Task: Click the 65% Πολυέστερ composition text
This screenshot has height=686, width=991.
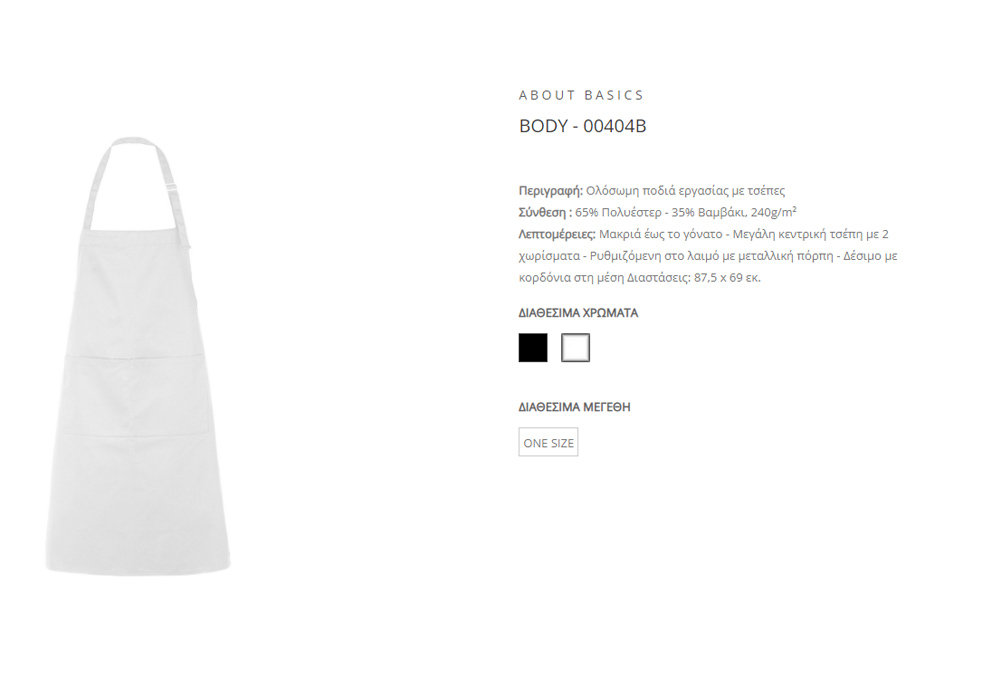Action: (618, 212)
